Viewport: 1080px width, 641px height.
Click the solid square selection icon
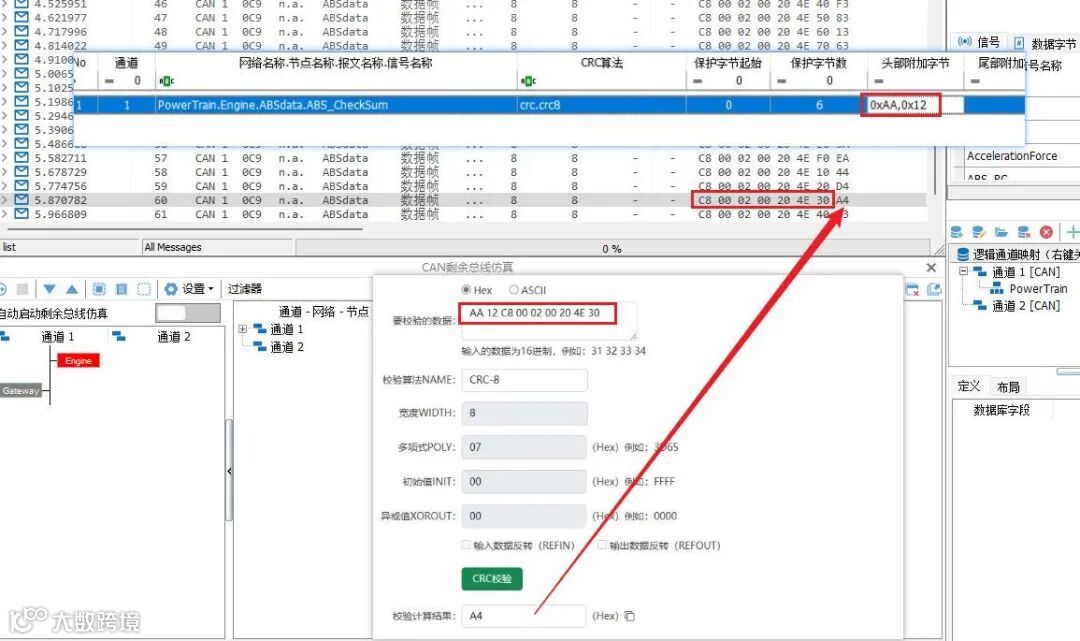[x=121, y=289]
